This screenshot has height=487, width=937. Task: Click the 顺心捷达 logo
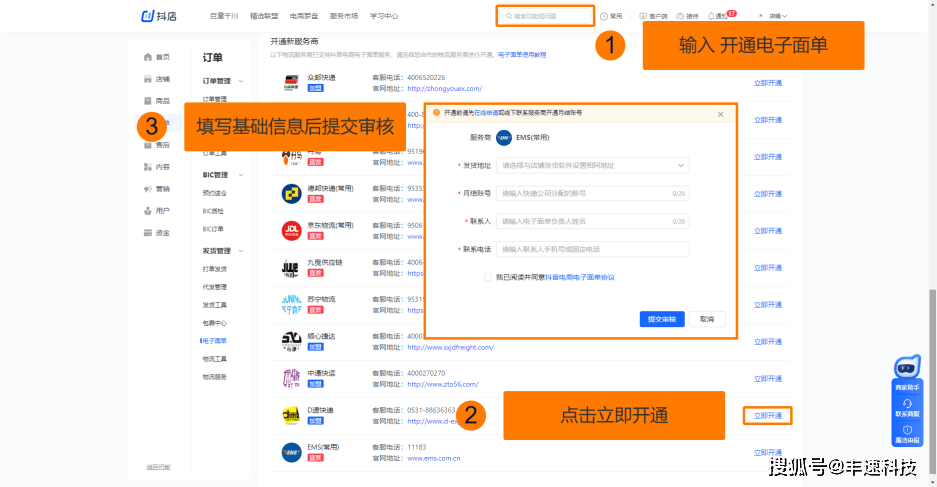291,342
